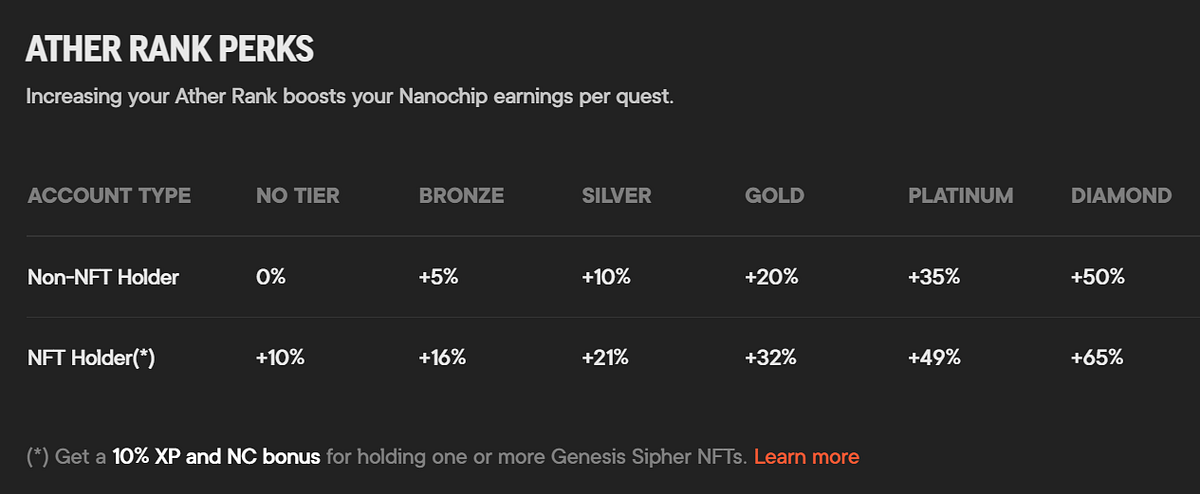Click the NFT Holder Diamond +65% value
1200x494 pixels.
(x=1097, y=357)
